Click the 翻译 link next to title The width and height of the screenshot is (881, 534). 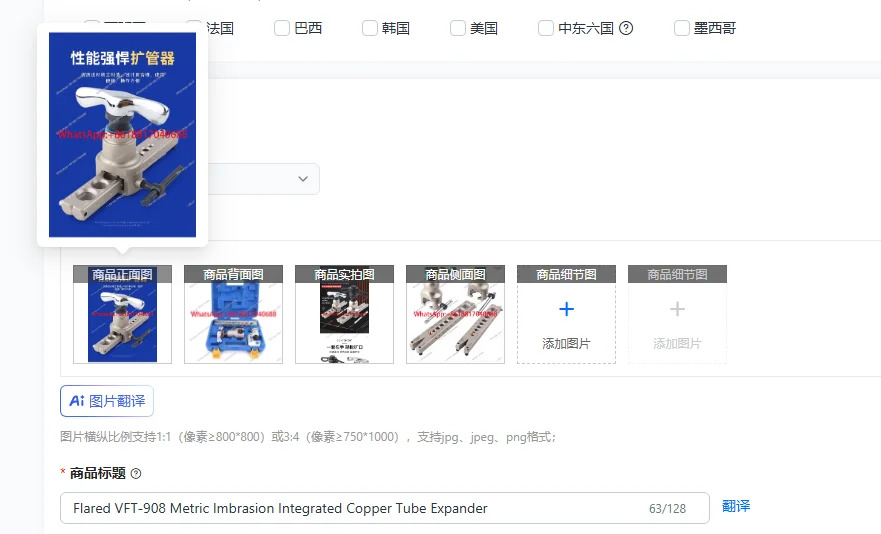click(x=736, y=506)
